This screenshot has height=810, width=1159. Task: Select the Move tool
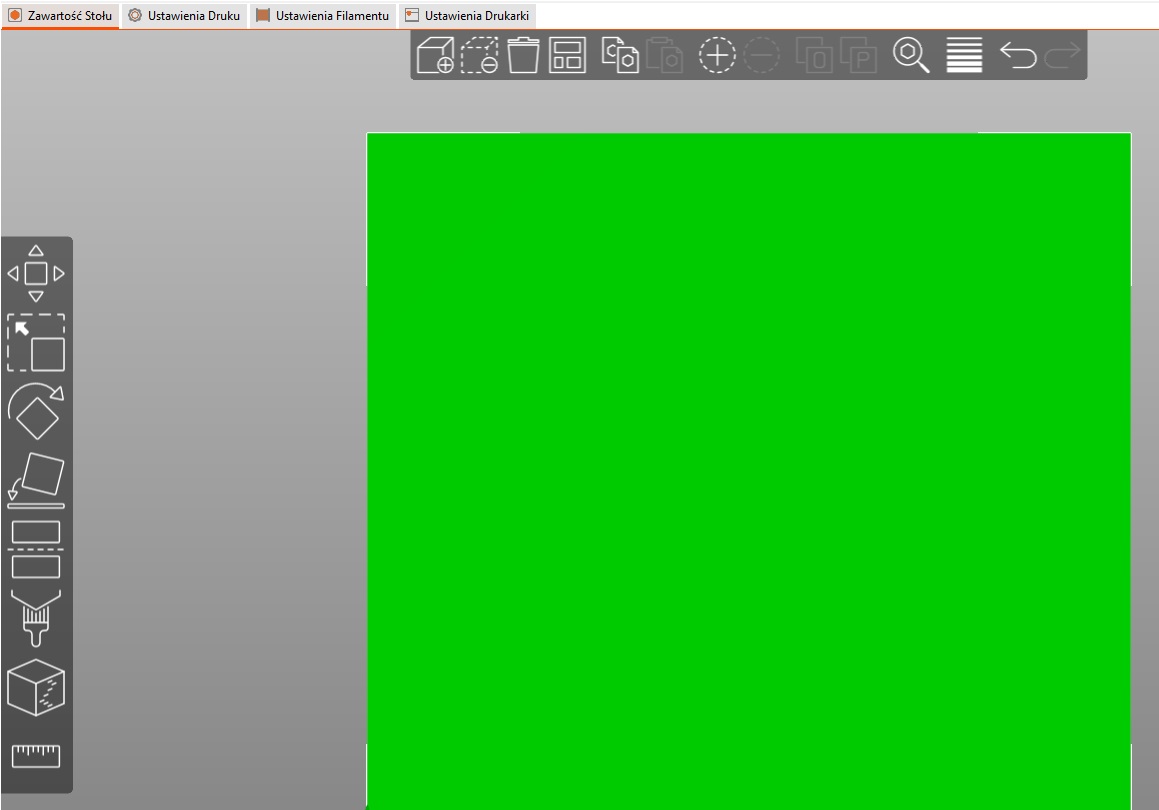point(36,273)
